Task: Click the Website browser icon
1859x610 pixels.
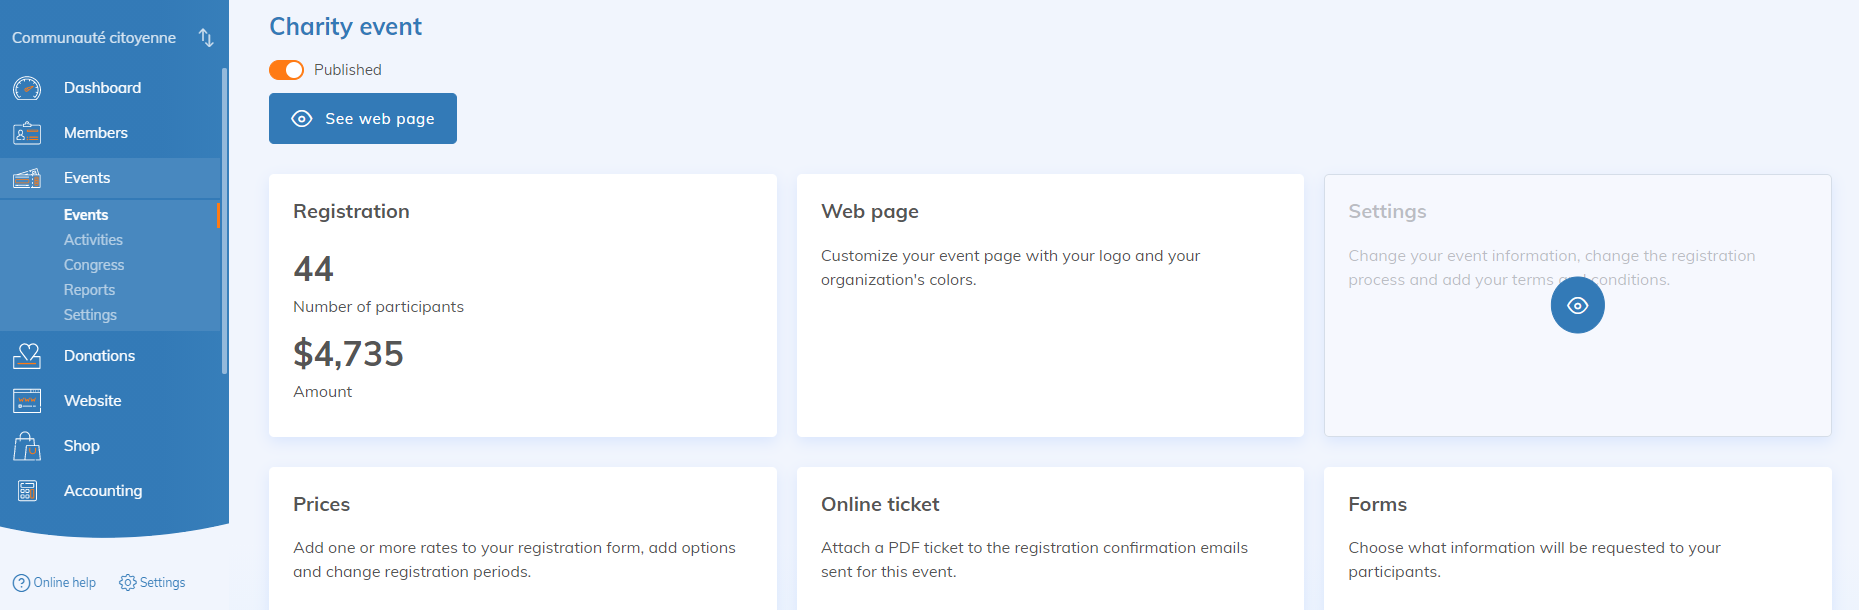Action: [27, 401]
